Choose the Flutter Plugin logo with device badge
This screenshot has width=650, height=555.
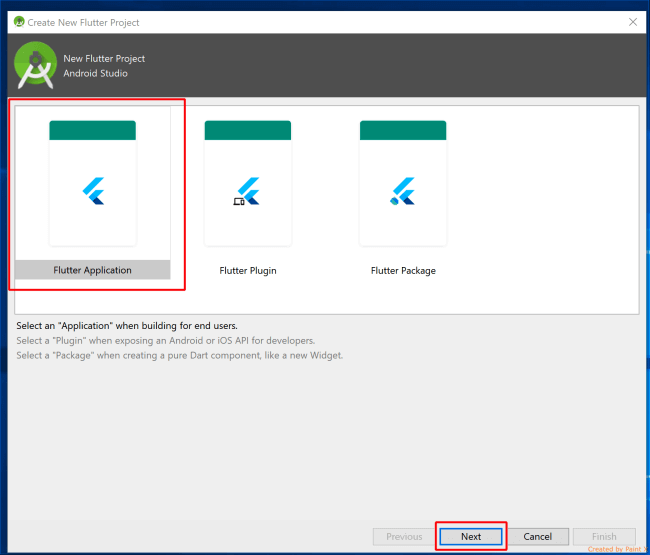[247, 191]
